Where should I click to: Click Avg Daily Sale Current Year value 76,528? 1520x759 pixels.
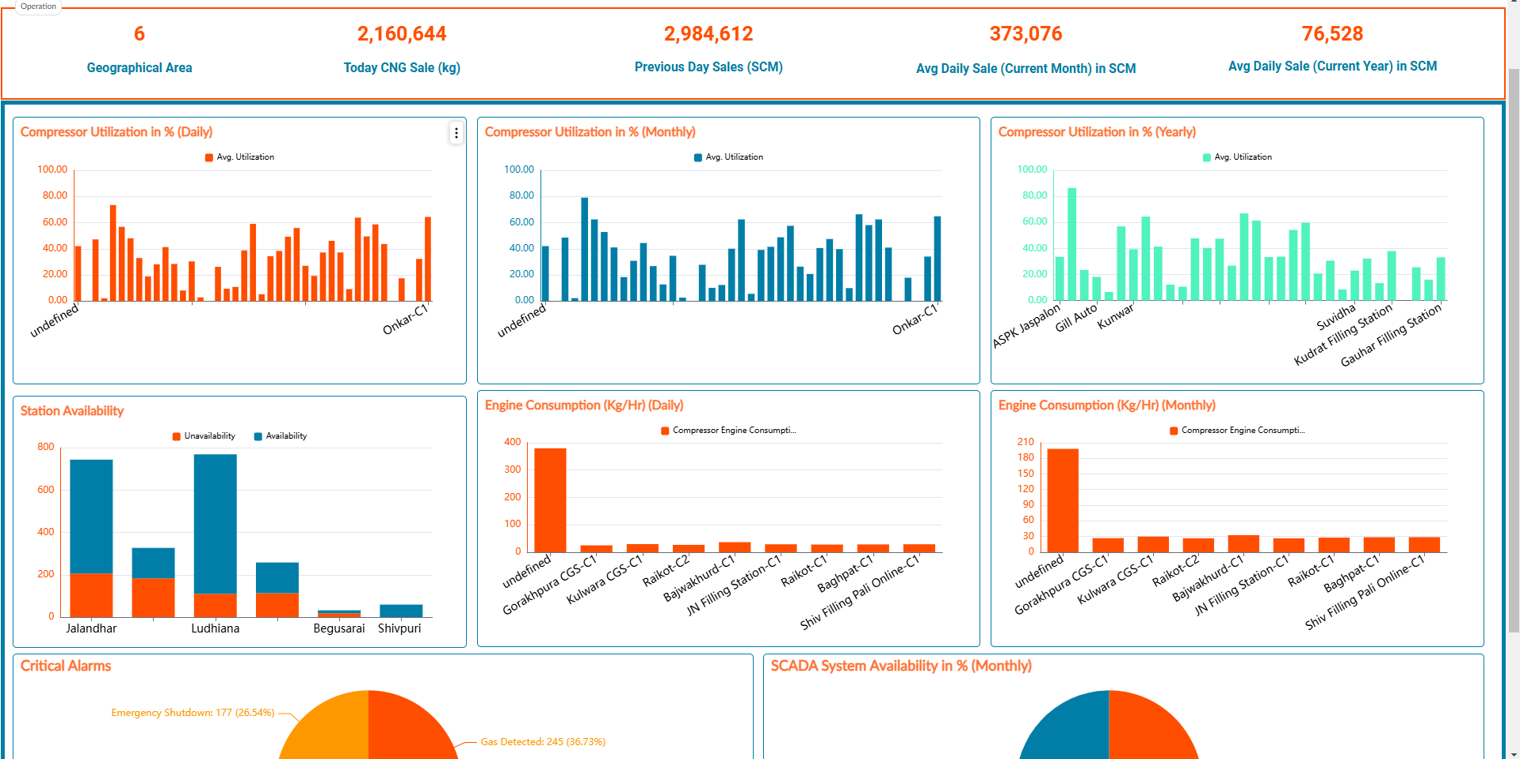[1332, 34]
